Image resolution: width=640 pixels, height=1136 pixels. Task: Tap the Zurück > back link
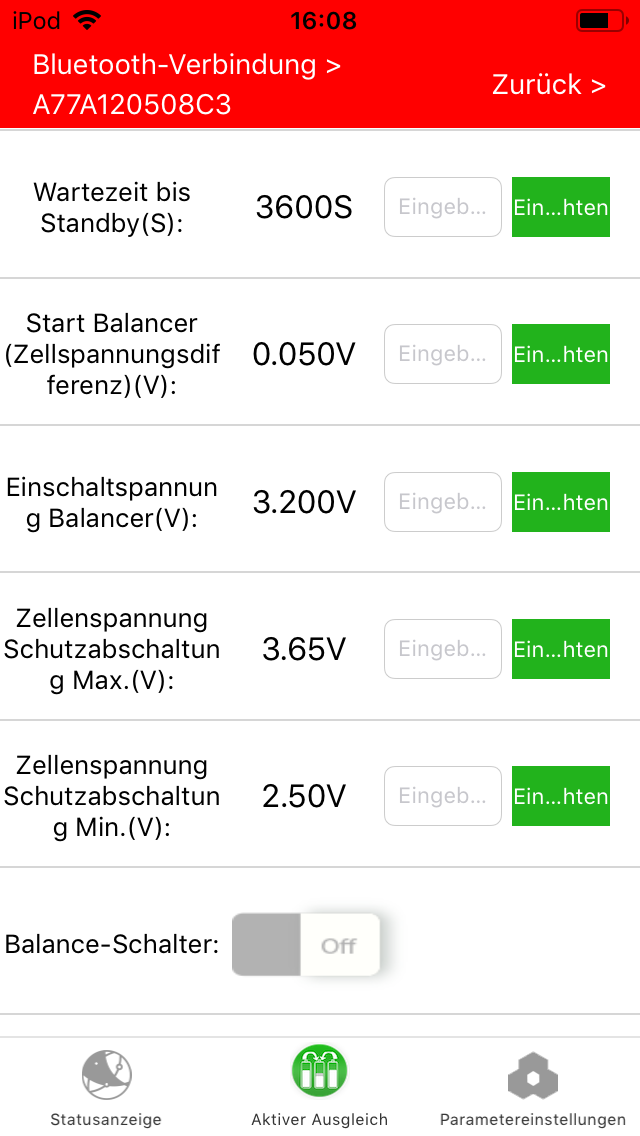tap(549, 85)
